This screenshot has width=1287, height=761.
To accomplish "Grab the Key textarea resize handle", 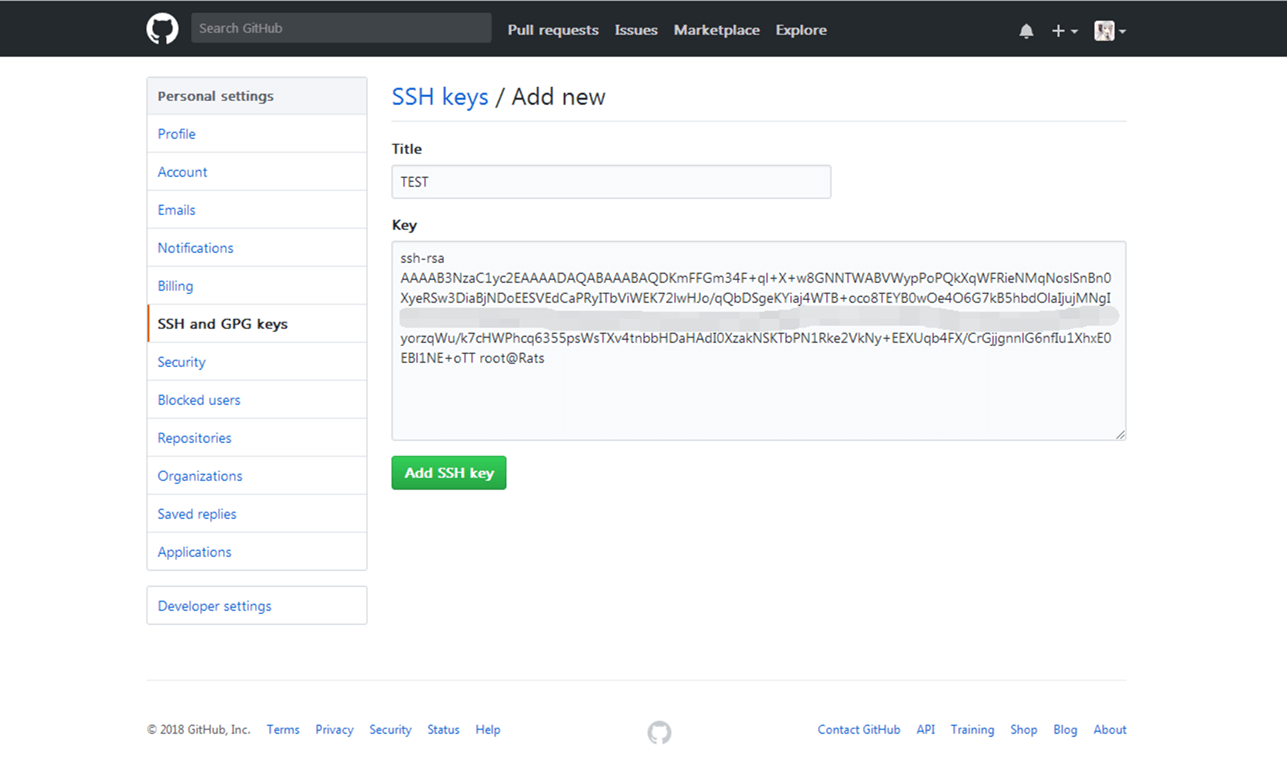I will pos(1120,434).
